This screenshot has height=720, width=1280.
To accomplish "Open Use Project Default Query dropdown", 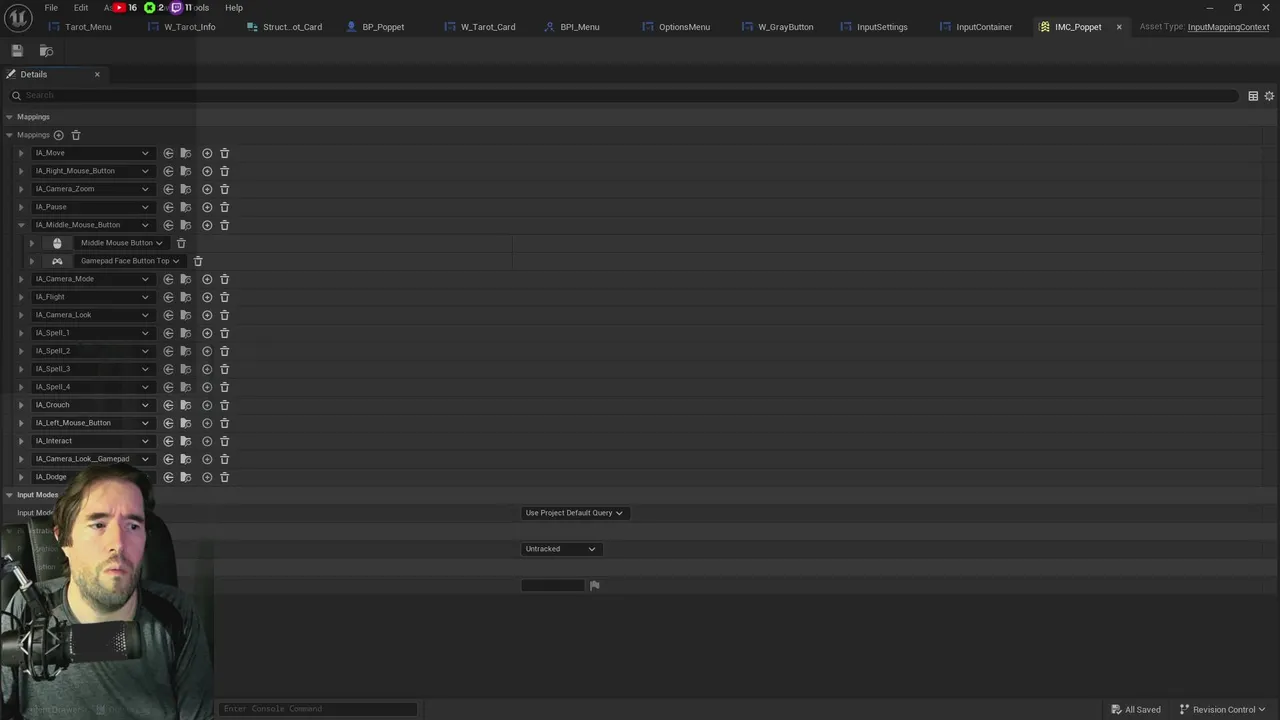I will coord(574,513).
